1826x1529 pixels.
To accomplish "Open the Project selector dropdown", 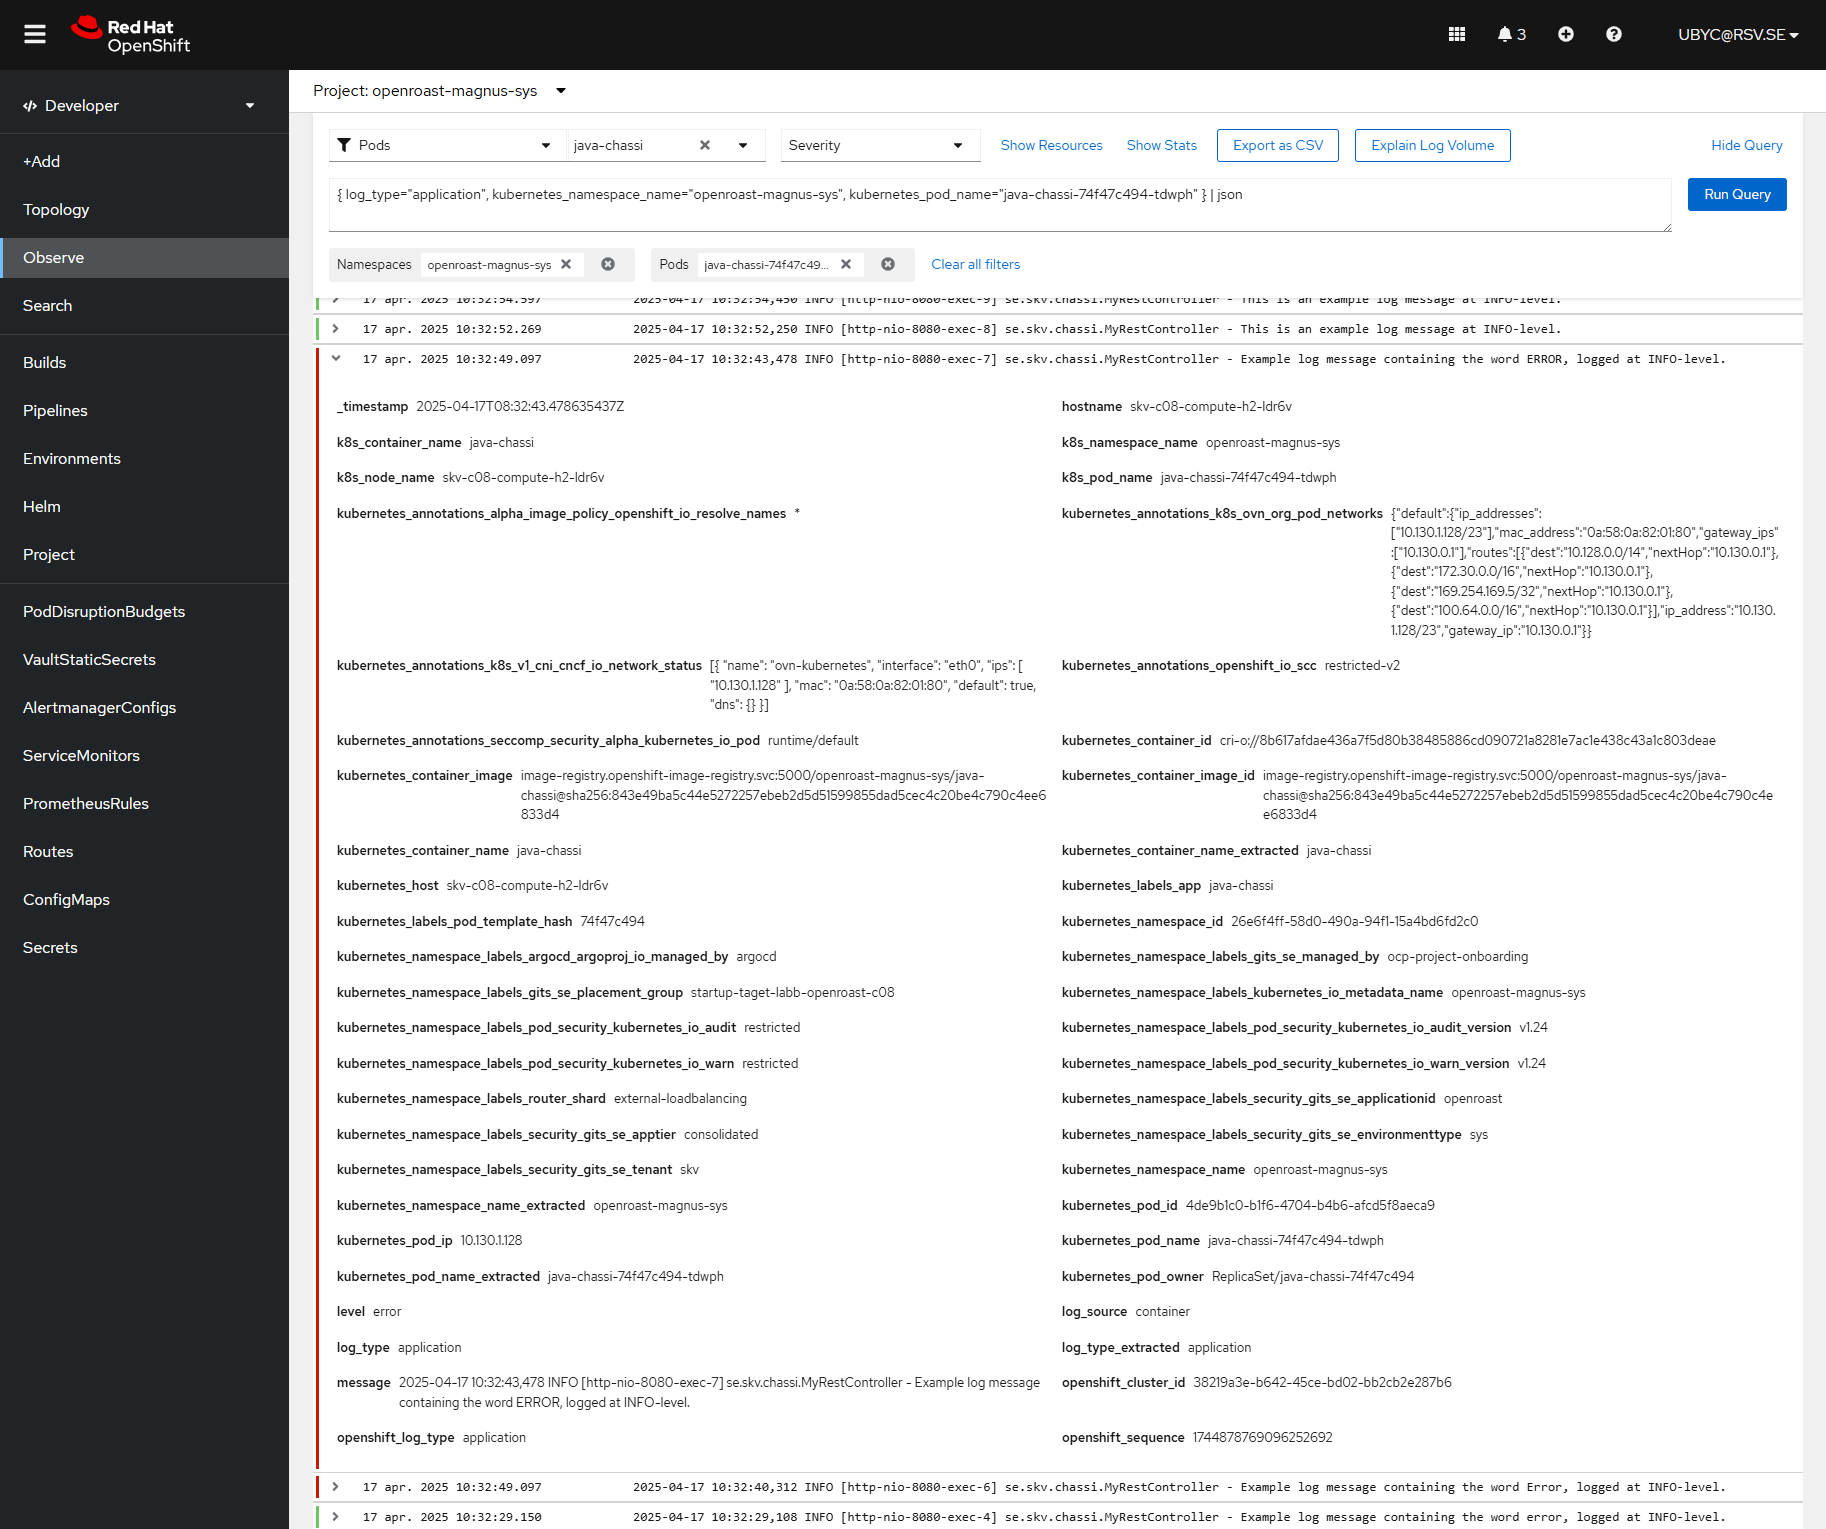I will (x=561, y=91).
